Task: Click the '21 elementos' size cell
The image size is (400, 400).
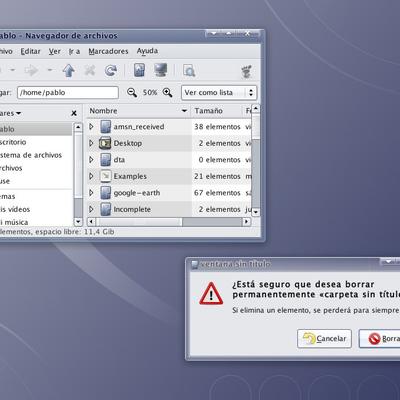Action: click(x=217, y=176)
